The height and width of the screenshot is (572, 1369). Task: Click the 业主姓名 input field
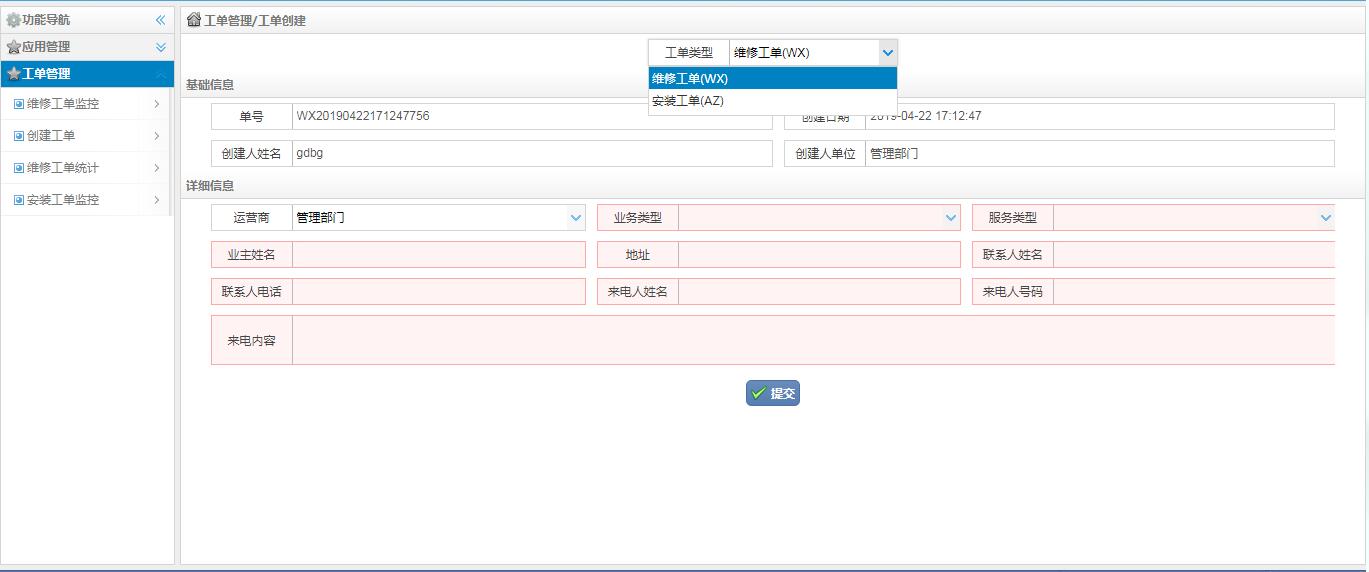pos(438,255)
